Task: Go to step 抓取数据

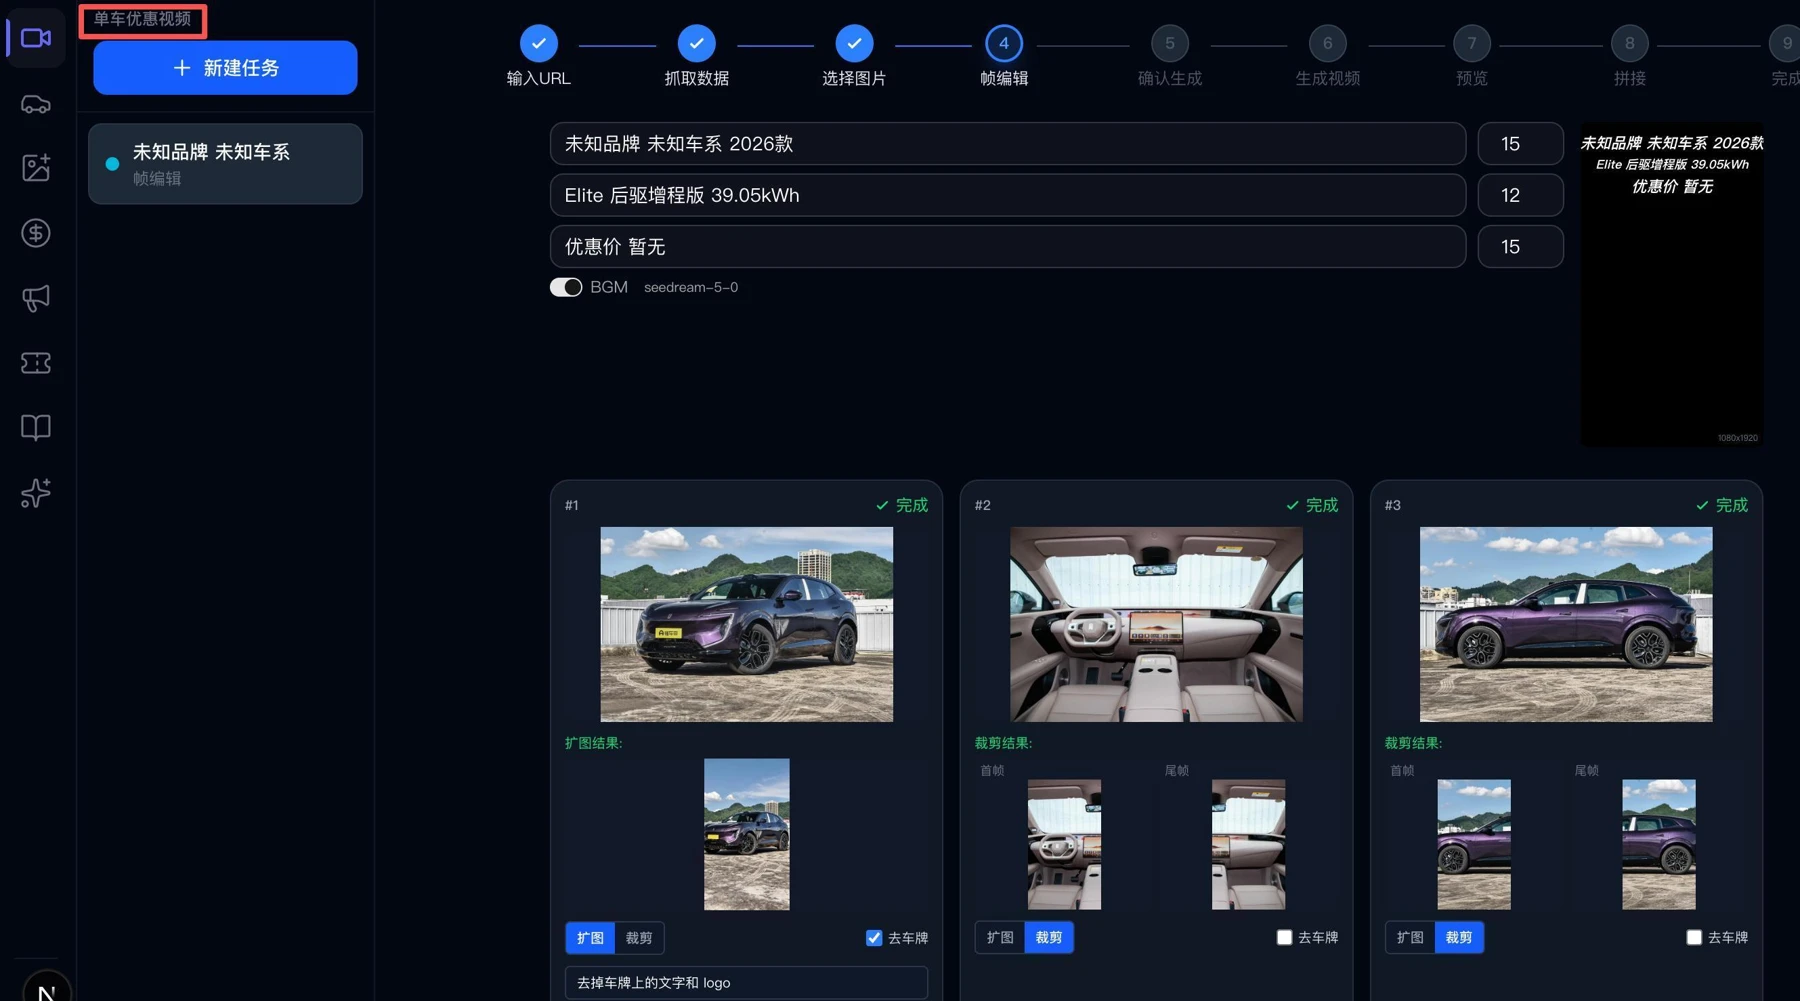Action: 696,56
